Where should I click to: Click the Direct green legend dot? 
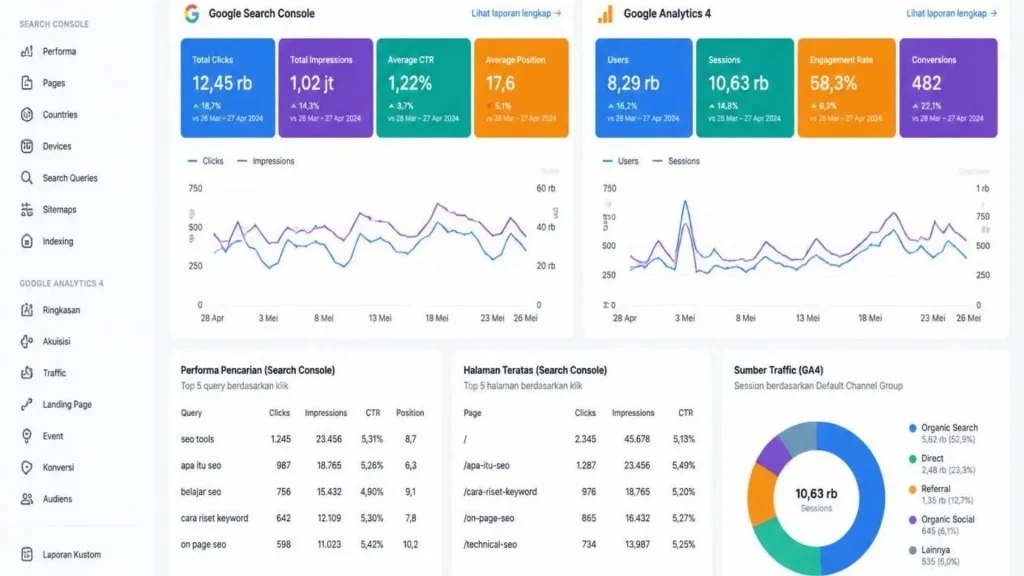(912, 459)
